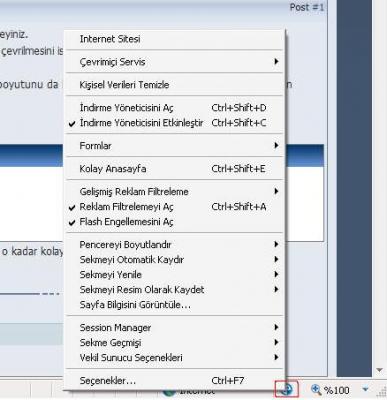The height and width of the screenshot is (400, 387).
Task: Expand Gelişmiş Reklam Filtreleme submenu
Action: 174,192
